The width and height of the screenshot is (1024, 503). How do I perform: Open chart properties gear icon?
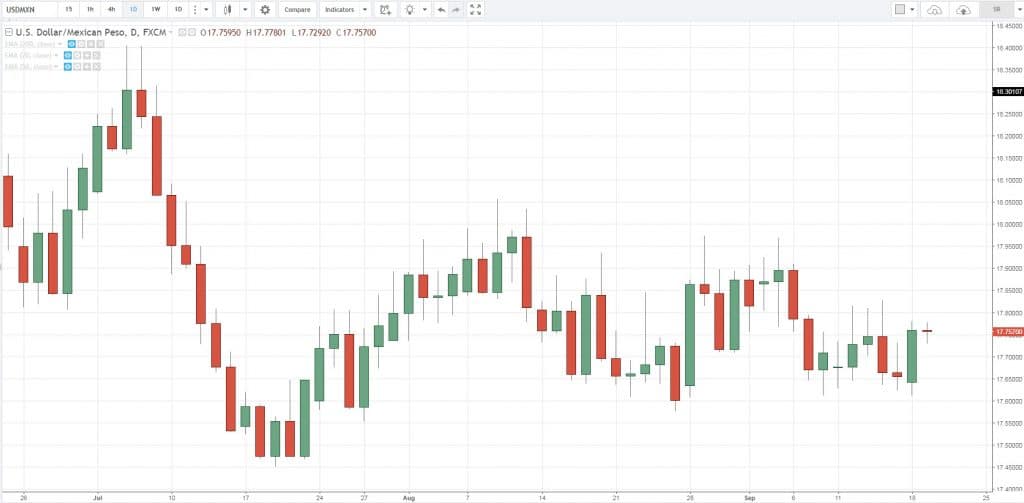tap(265, 9)
